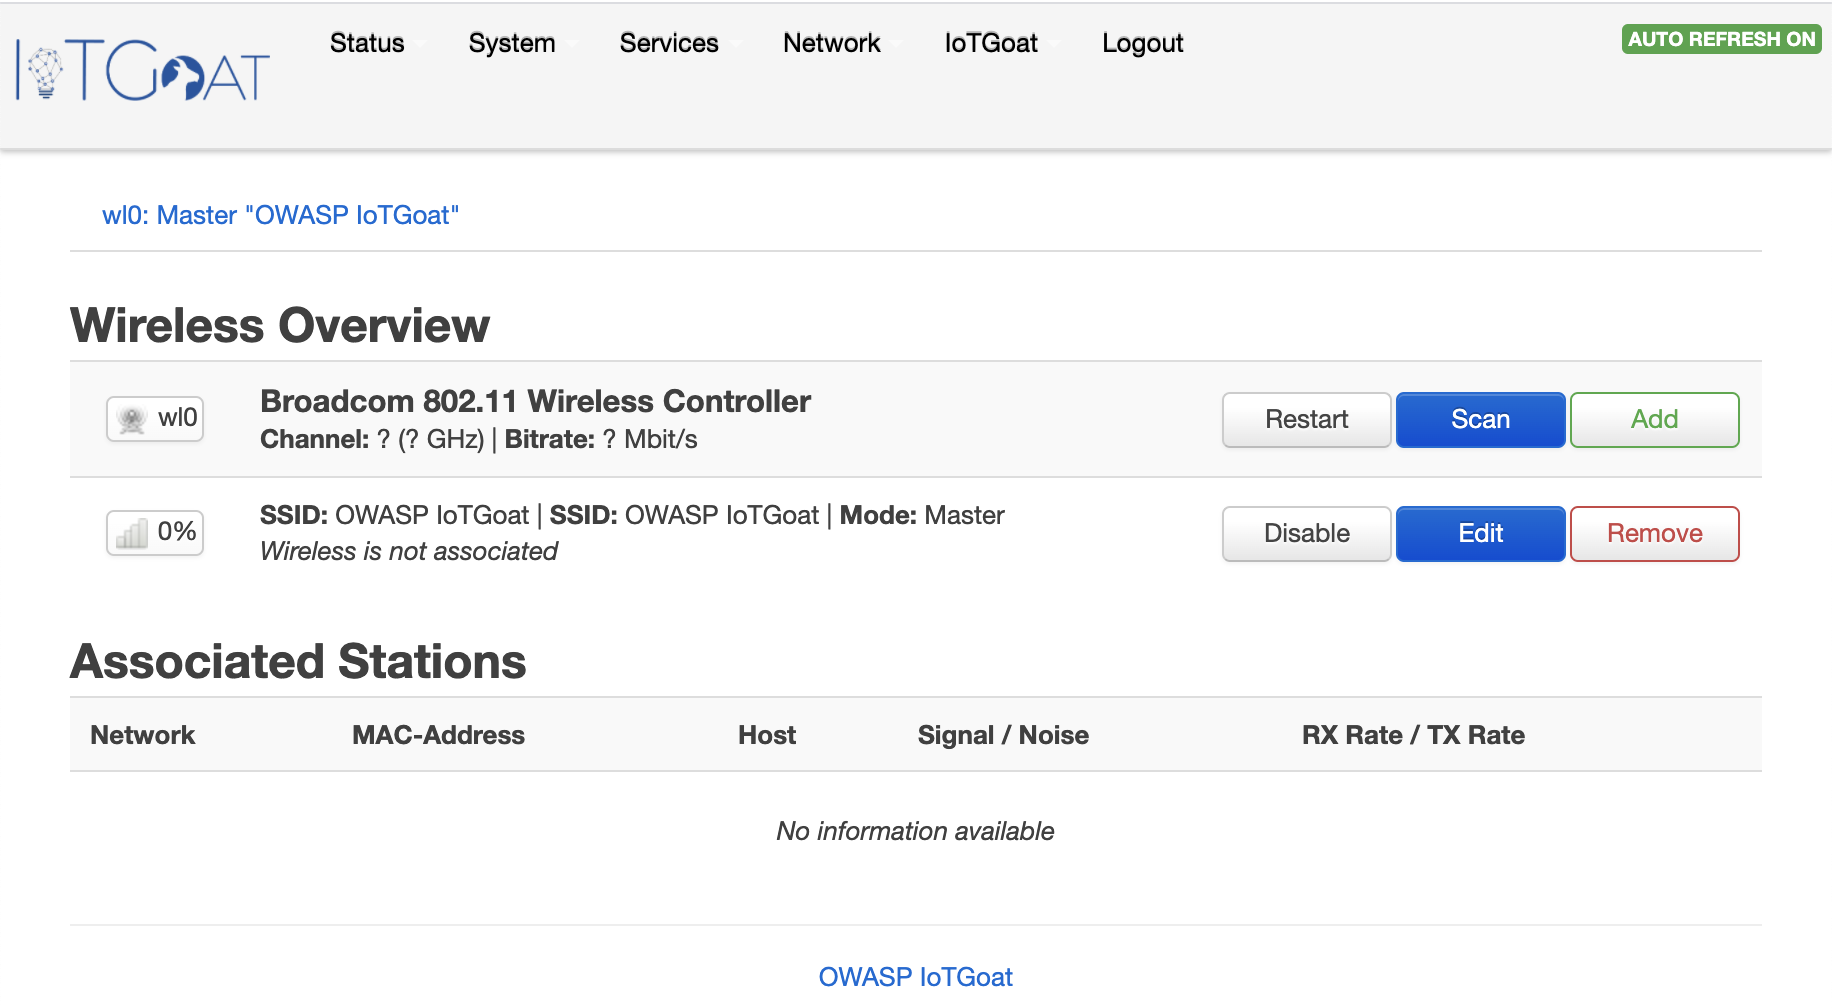Open the IoTGoat menu
Screen dimensions: 1832x1008
pos(991,43)
